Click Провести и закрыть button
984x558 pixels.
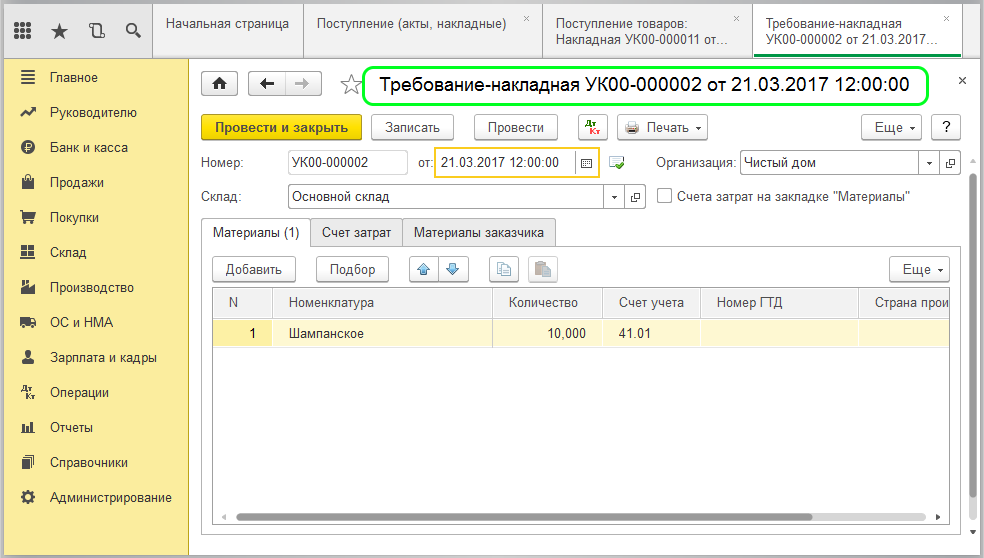click(x=281, y=127)
